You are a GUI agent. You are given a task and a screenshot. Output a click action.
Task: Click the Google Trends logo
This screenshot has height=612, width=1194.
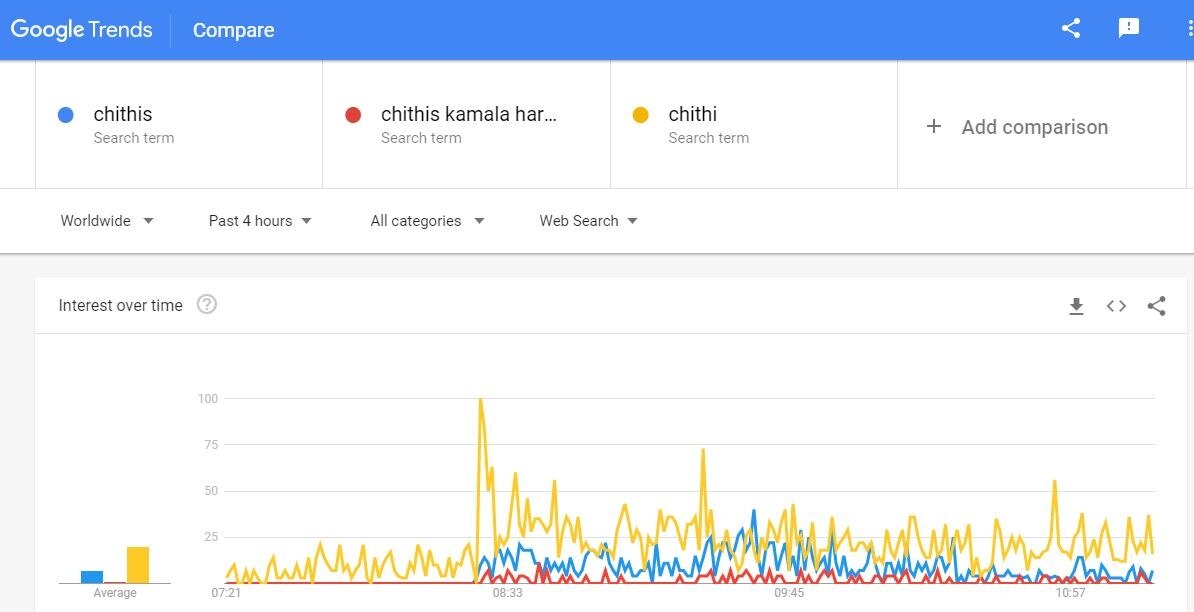point(82,30)
